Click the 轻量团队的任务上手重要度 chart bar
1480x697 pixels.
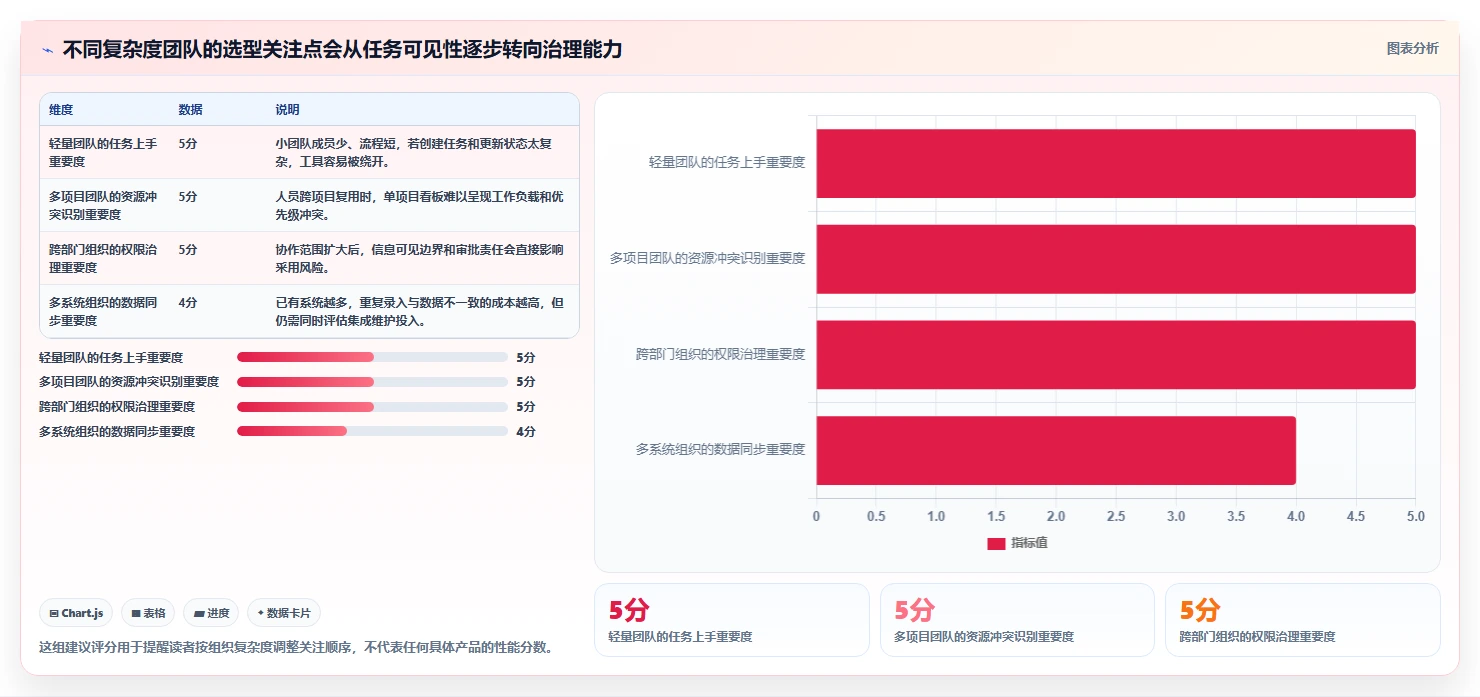point(1116,163)
